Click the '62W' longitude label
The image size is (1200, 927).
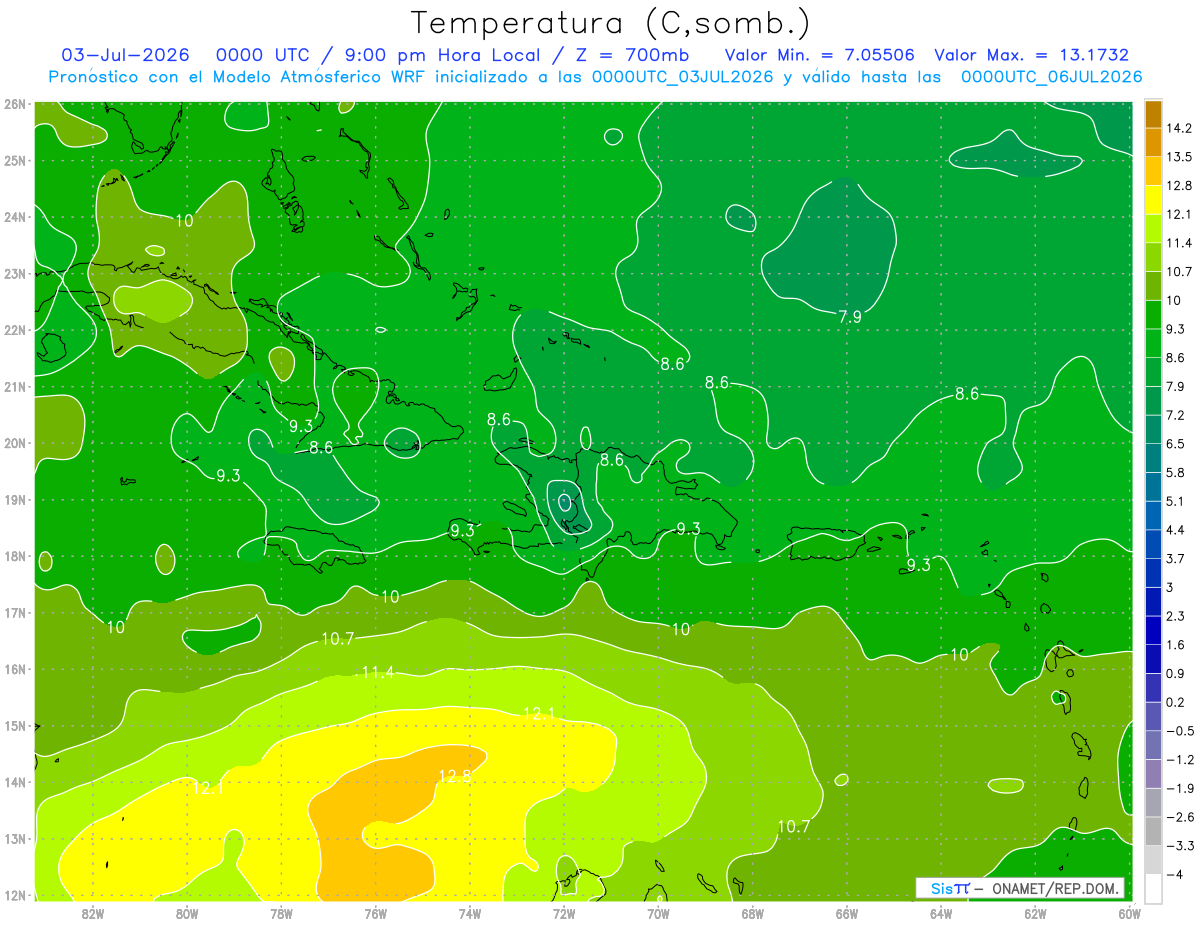[x=1035, y=913]
